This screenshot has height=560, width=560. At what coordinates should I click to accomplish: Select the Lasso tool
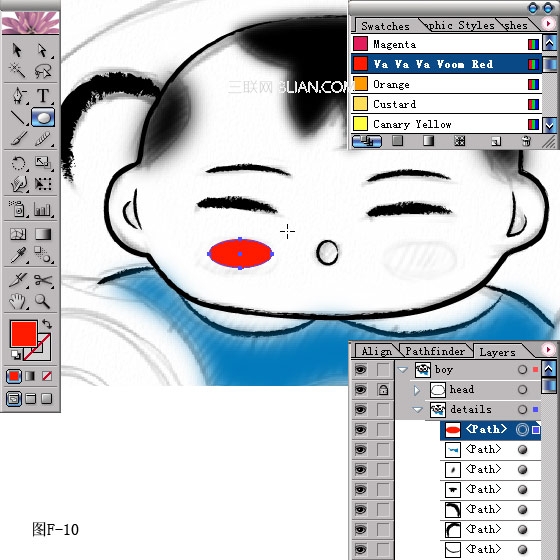tap(43, 71)
